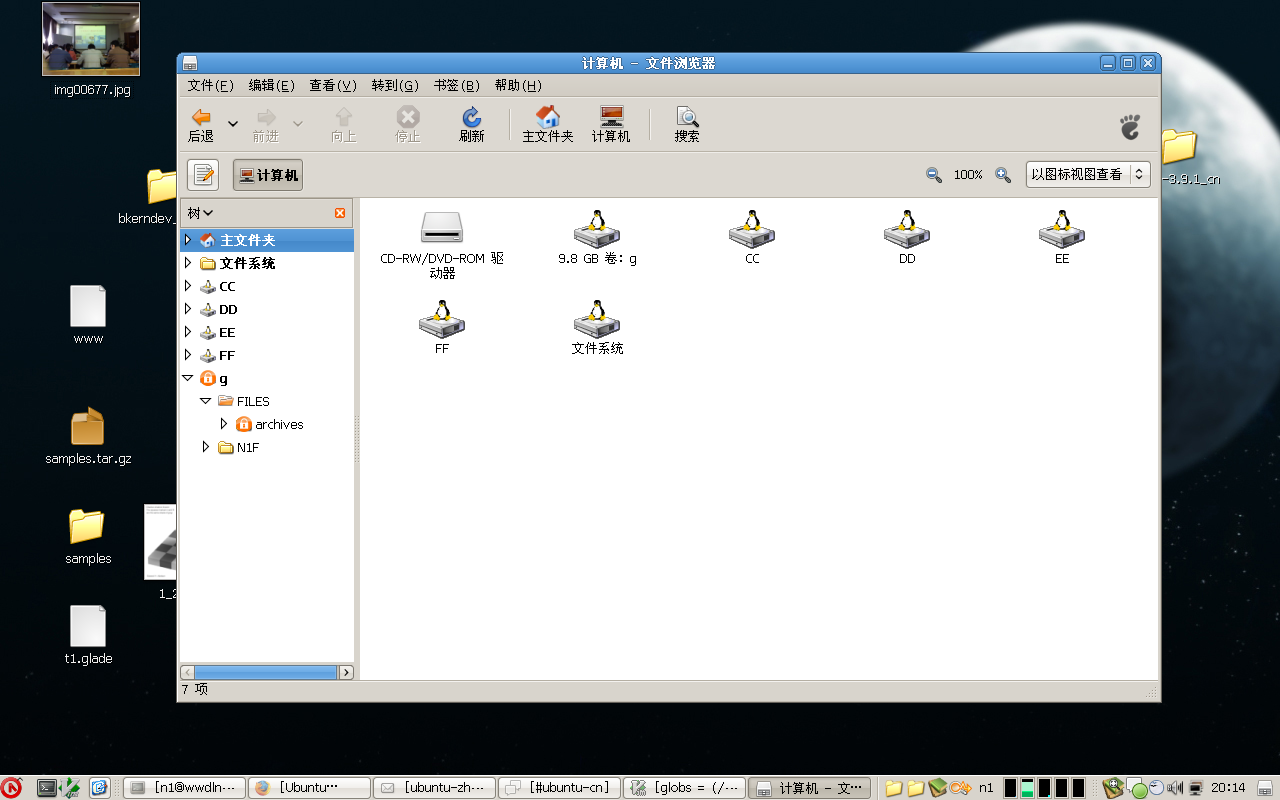Viewport: 1280px width, 800px height.
Task: Select the FF drive icon in main pane
Action: (x=442, y=319)
